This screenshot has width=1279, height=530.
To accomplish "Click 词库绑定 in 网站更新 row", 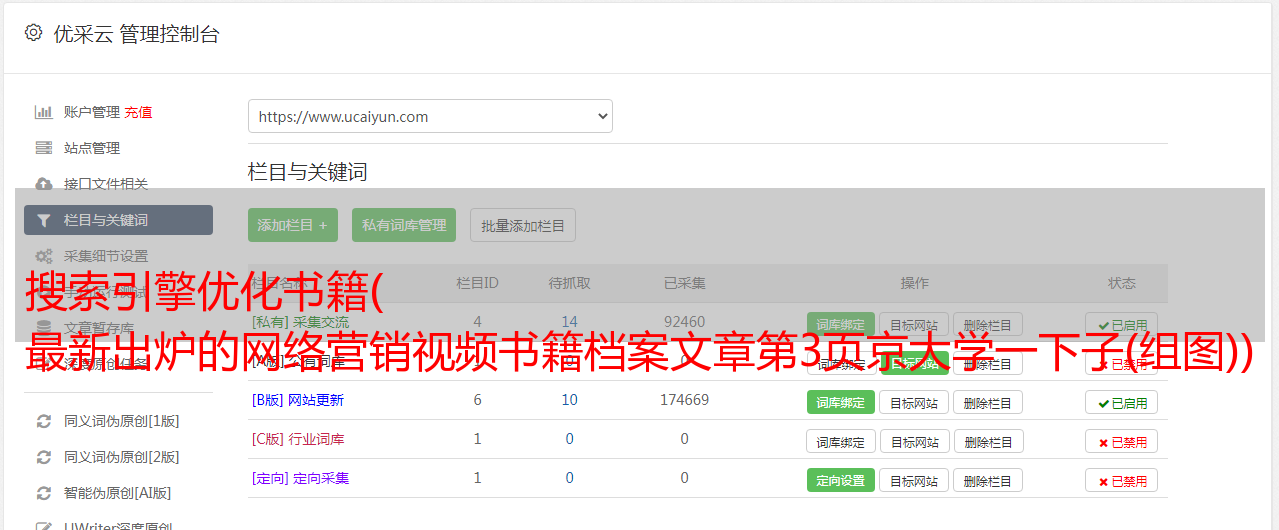I will (840, 402).
